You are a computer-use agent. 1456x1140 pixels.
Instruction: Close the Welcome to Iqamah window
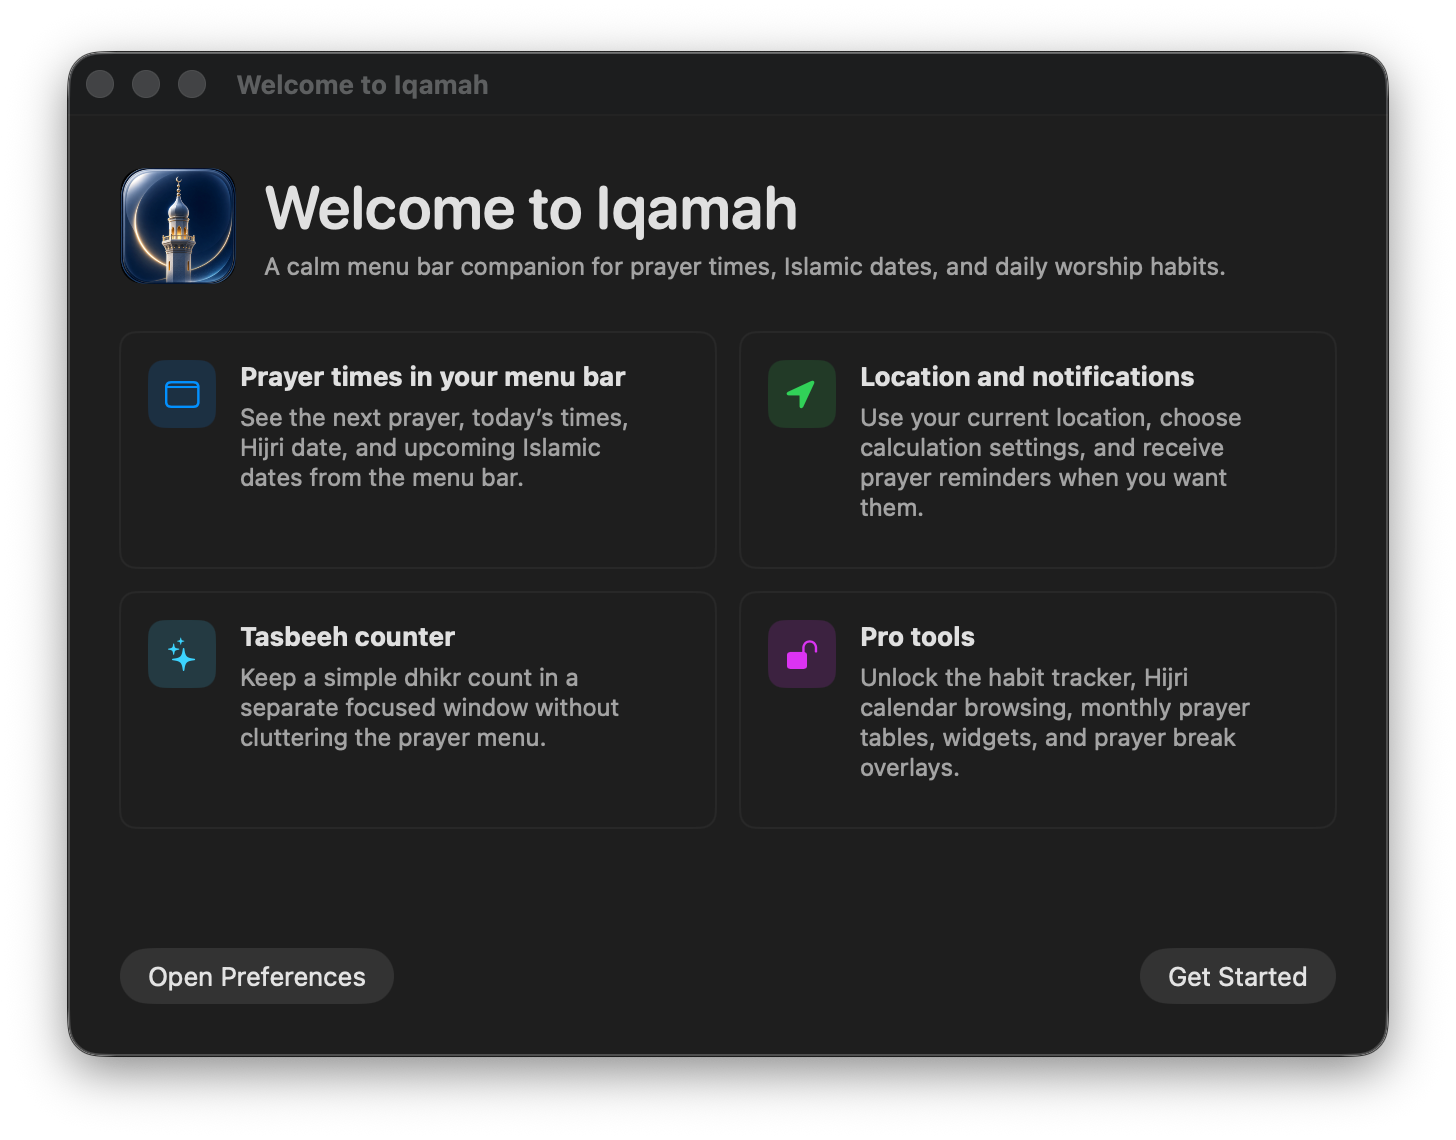click(x=100, y=84)
